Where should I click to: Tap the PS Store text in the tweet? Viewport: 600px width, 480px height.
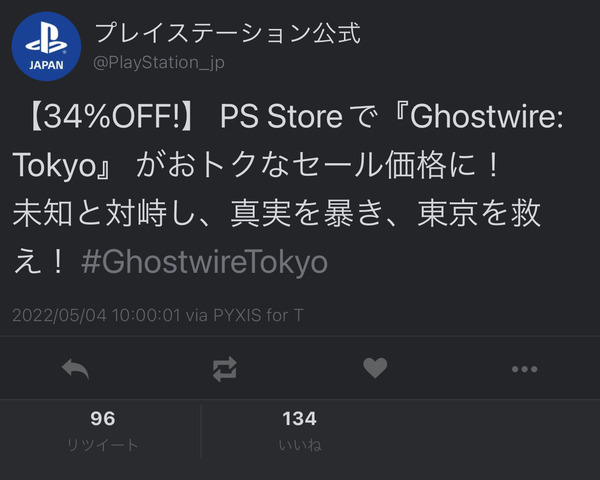[281, 116]
